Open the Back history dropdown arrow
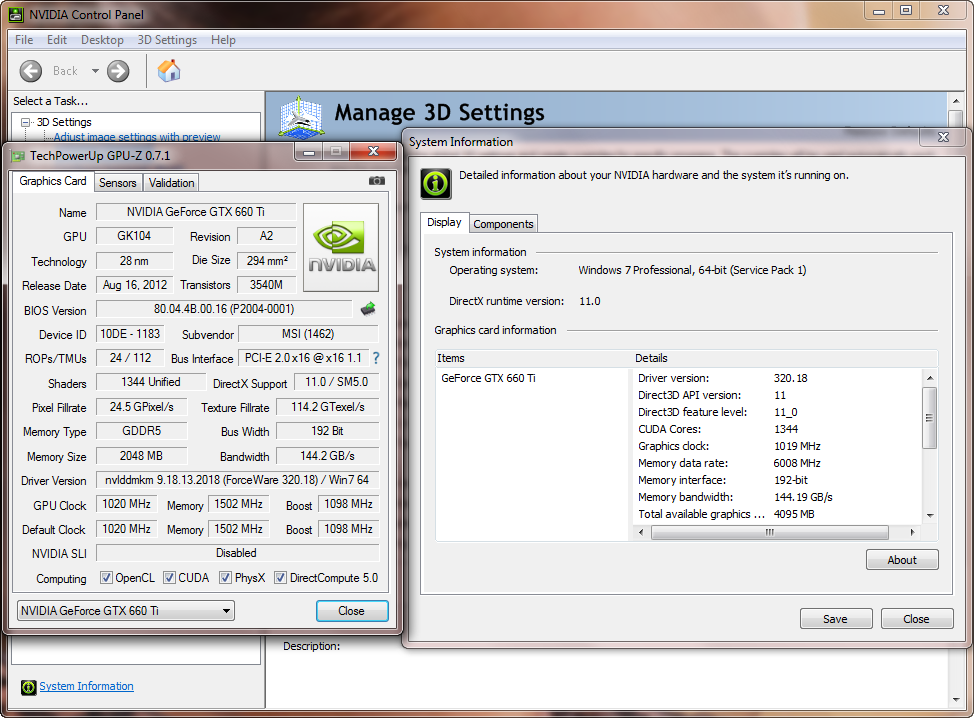This screenshot has height=718, width=974. point(96,71)
